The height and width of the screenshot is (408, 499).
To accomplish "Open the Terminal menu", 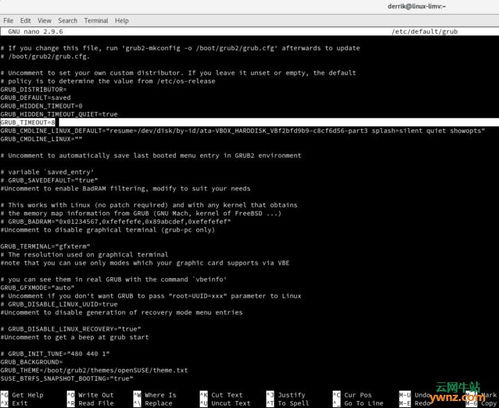I will pyautogui.click(x=96, y=21).
